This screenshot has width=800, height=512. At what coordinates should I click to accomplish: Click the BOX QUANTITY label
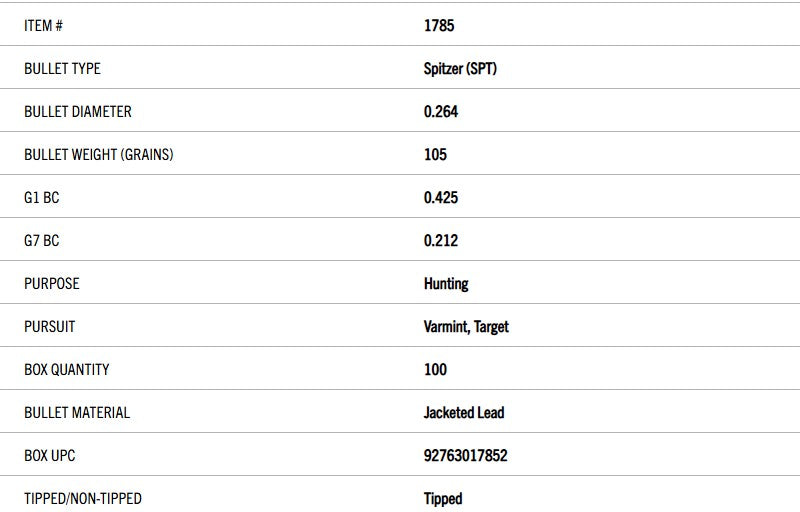[67, 370]
